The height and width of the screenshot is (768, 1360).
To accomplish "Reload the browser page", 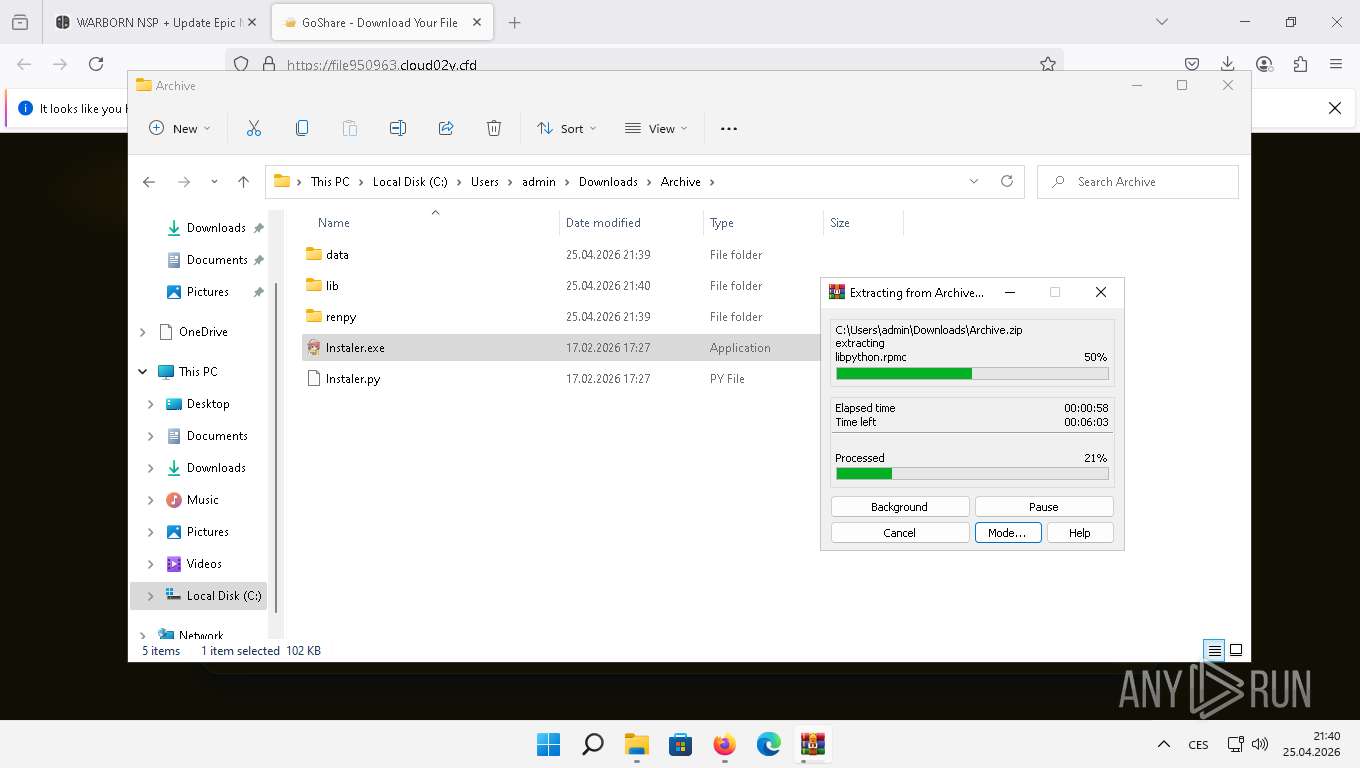I will pyautogui.click(x=96, y=64).
